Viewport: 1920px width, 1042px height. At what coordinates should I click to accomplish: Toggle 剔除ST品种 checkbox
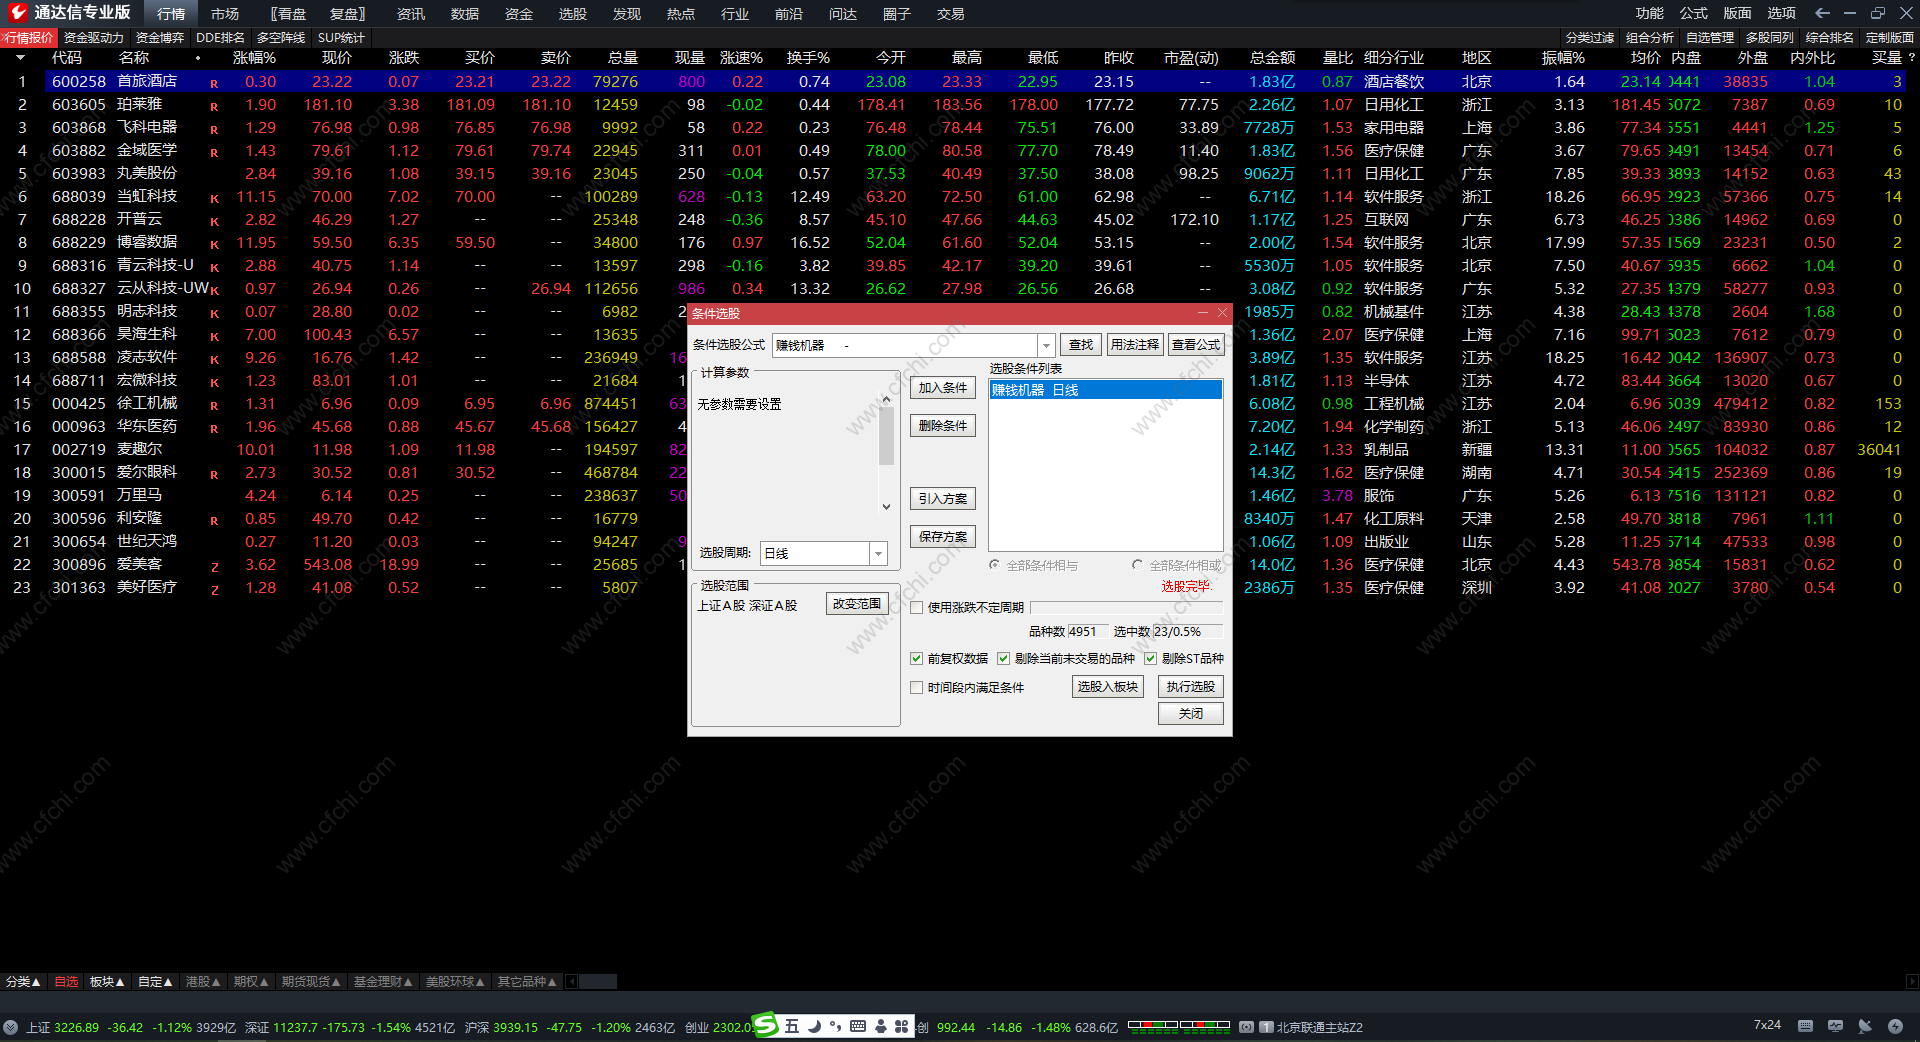1150,658
